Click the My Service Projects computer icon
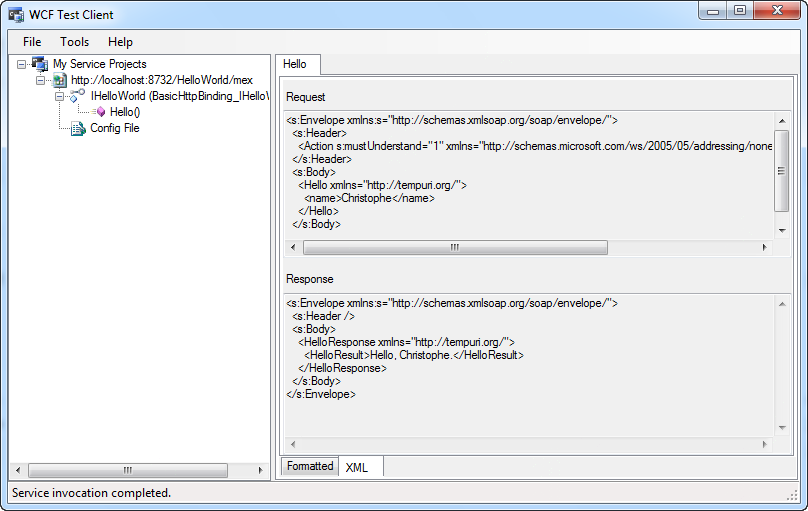This screenshot has height=511, width=808. pyautogui.click(x=40, y=64)
